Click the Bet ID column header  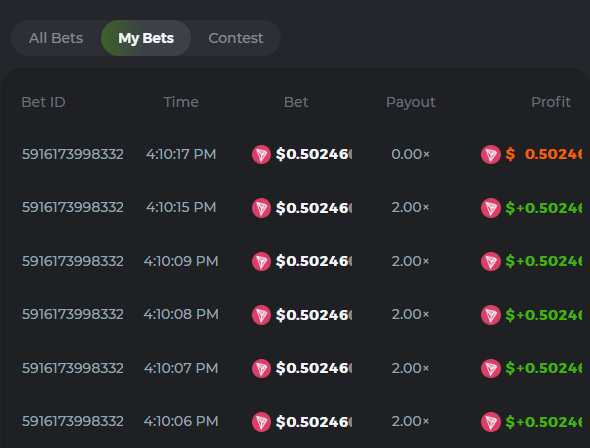tap(43, 102)
